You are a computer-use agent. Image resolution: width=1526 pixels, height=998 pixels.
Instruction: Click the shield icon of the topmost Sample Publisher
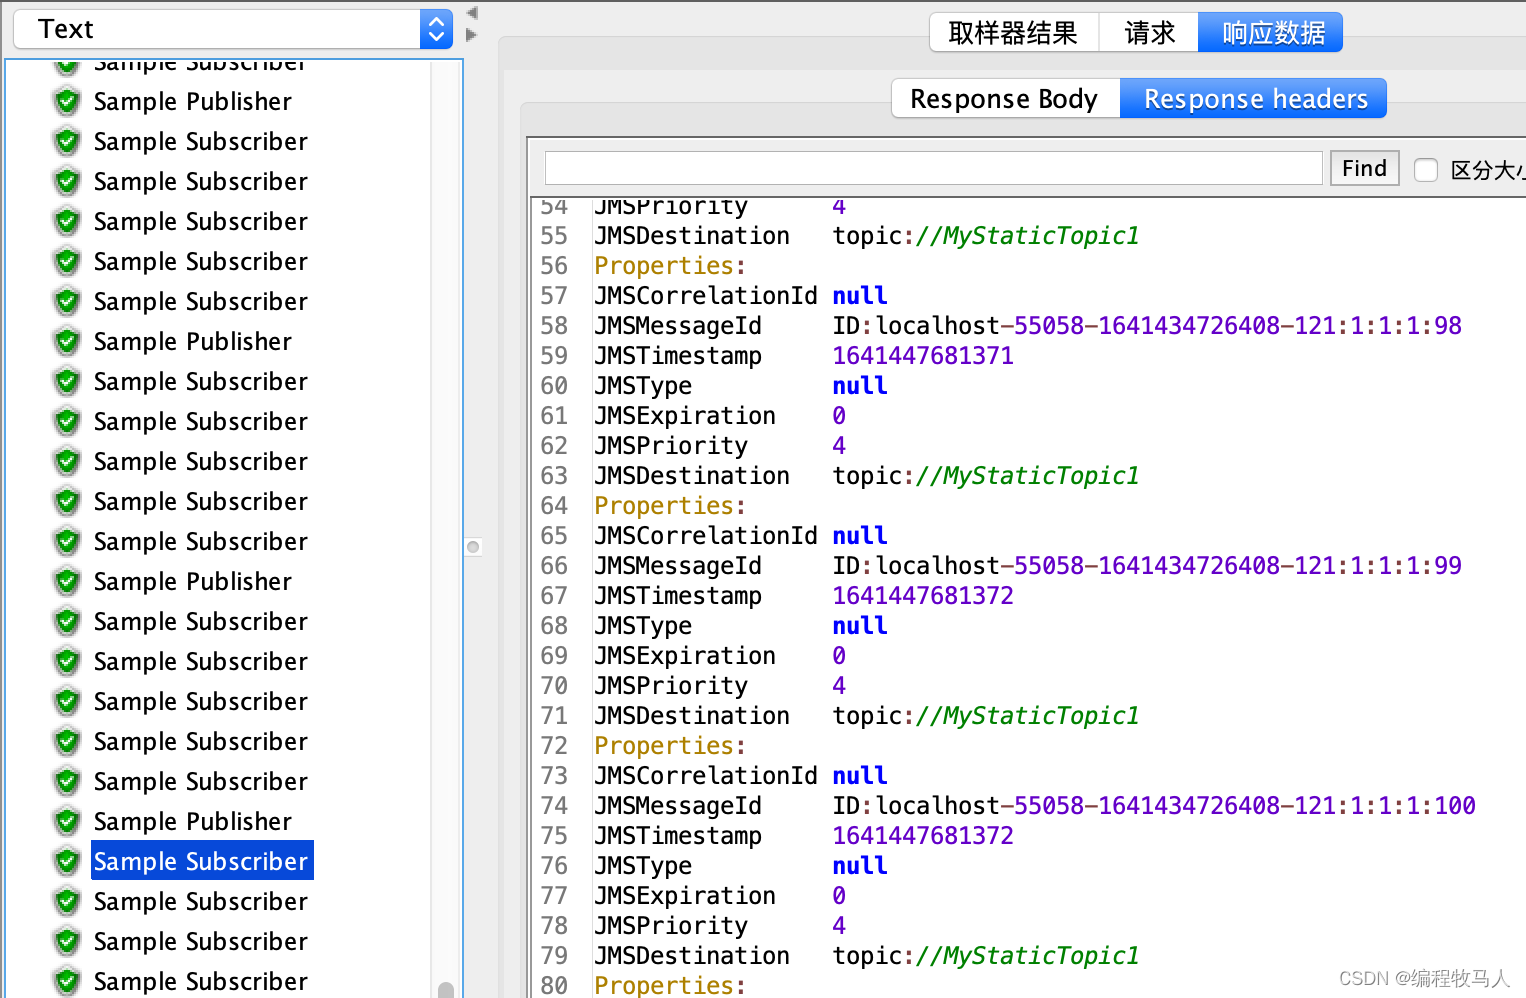67,101
